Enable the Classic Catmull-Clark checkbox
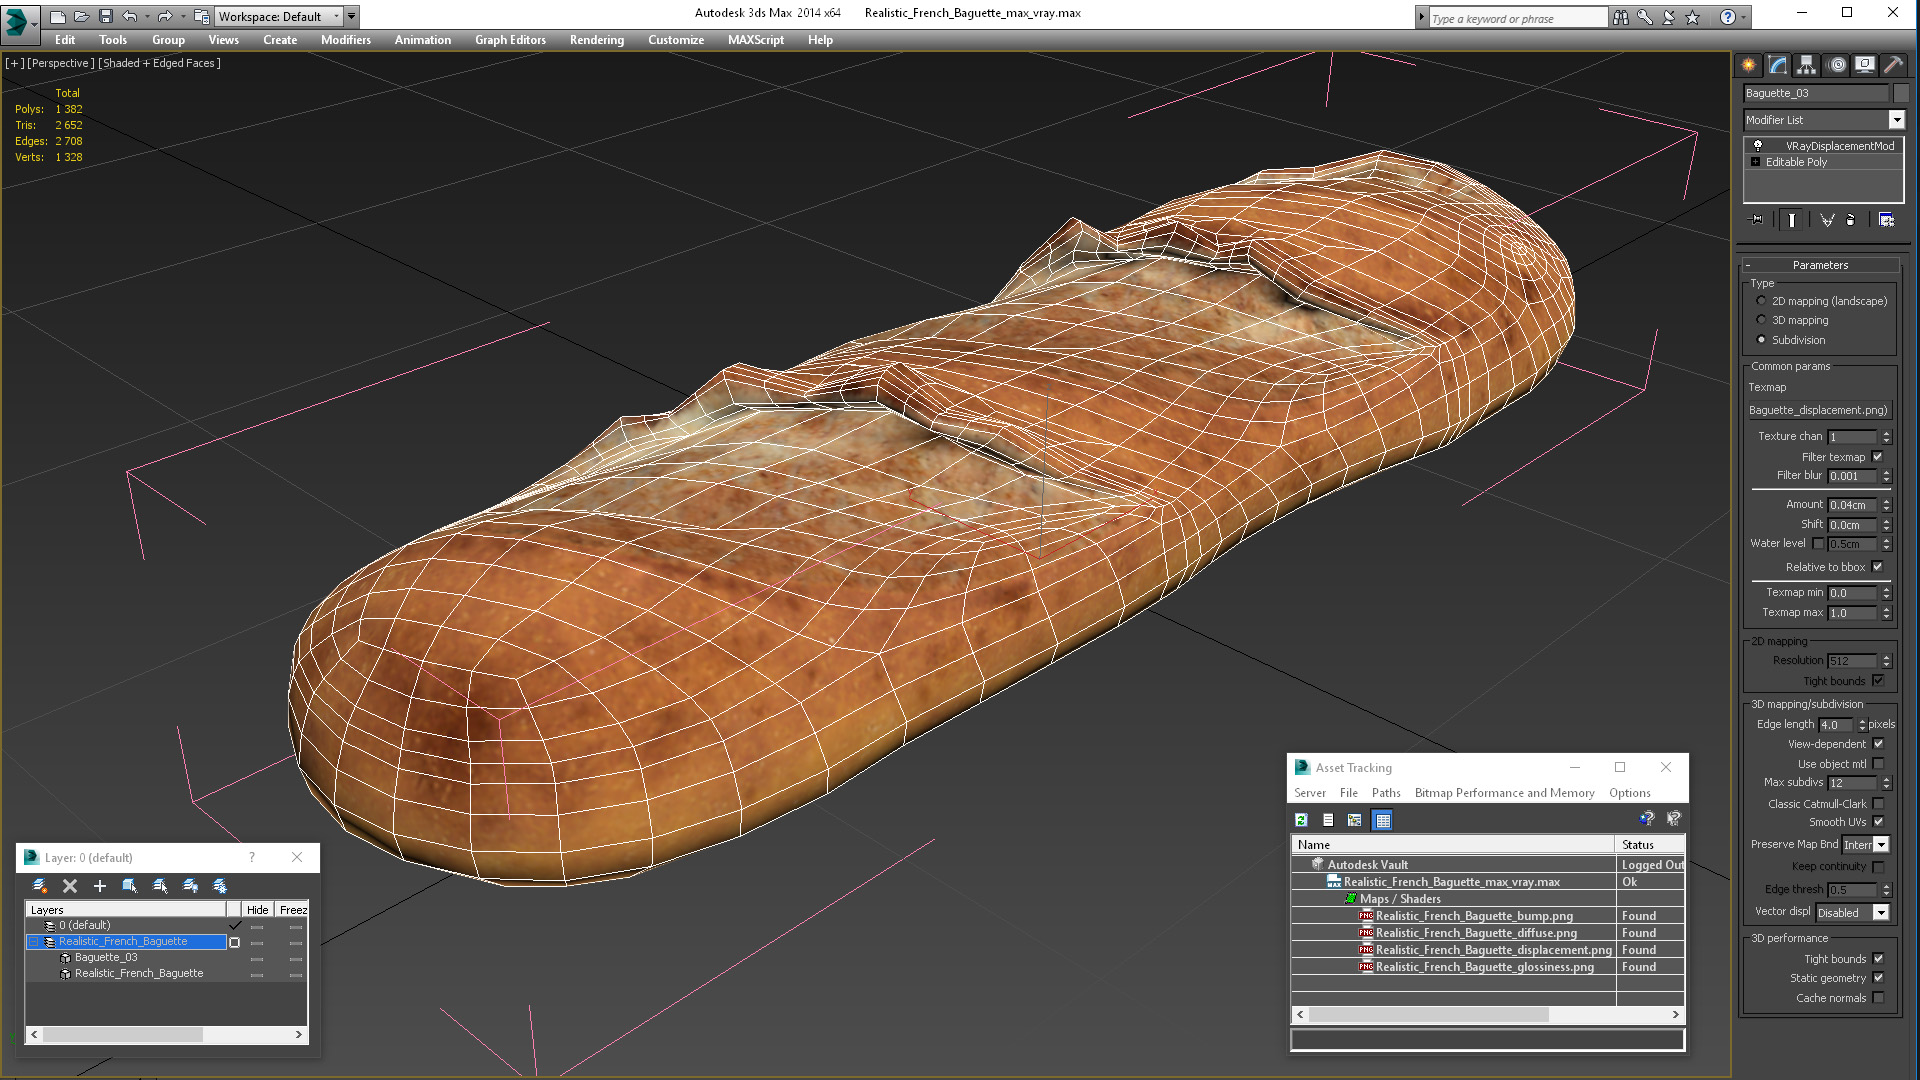 [x=1878, y=804]
